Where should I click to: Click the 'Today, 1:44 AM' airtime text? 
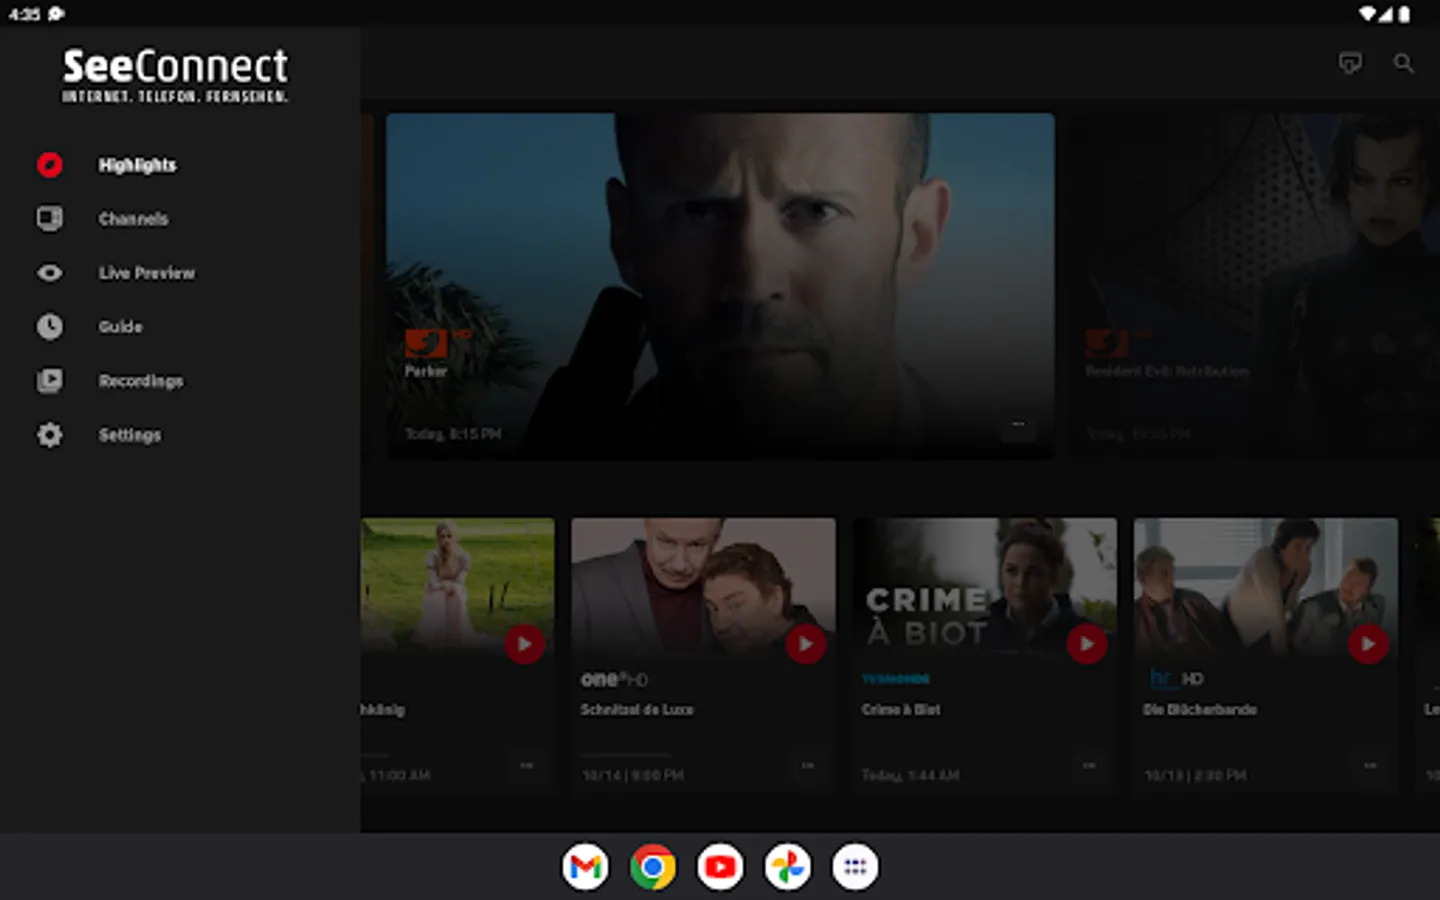[x=910, y=775]
